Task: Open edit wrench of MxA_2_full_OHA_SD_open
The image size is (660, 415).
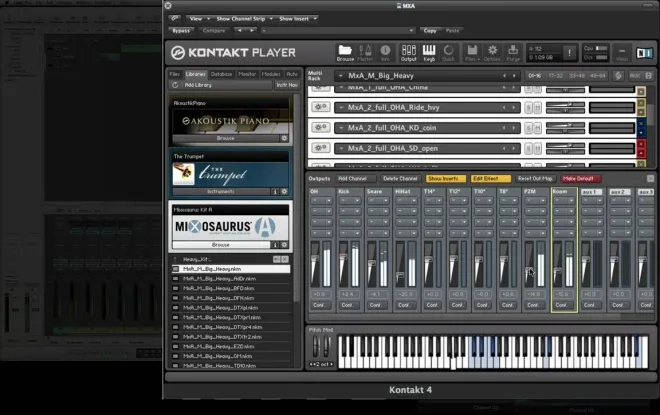Action: click(321, 148)
